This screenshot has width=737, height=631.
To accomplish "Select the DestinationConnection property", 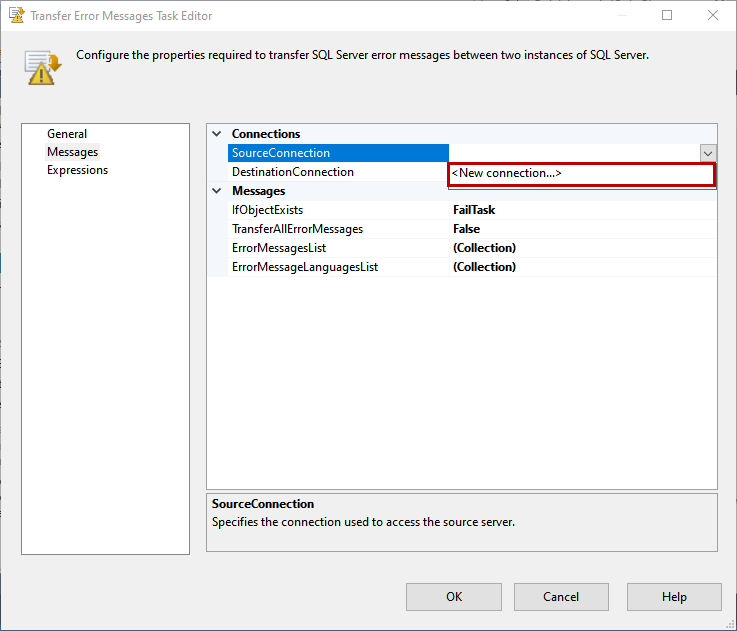I will pos(293,172).
